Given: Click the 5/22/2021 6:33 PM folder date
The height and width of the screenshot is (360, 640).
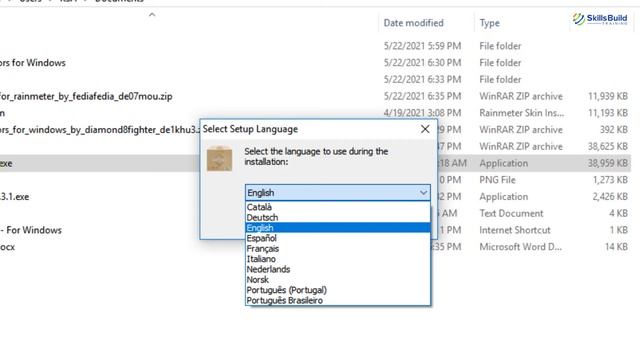Looking at the screenshot, I should [422, 80].
